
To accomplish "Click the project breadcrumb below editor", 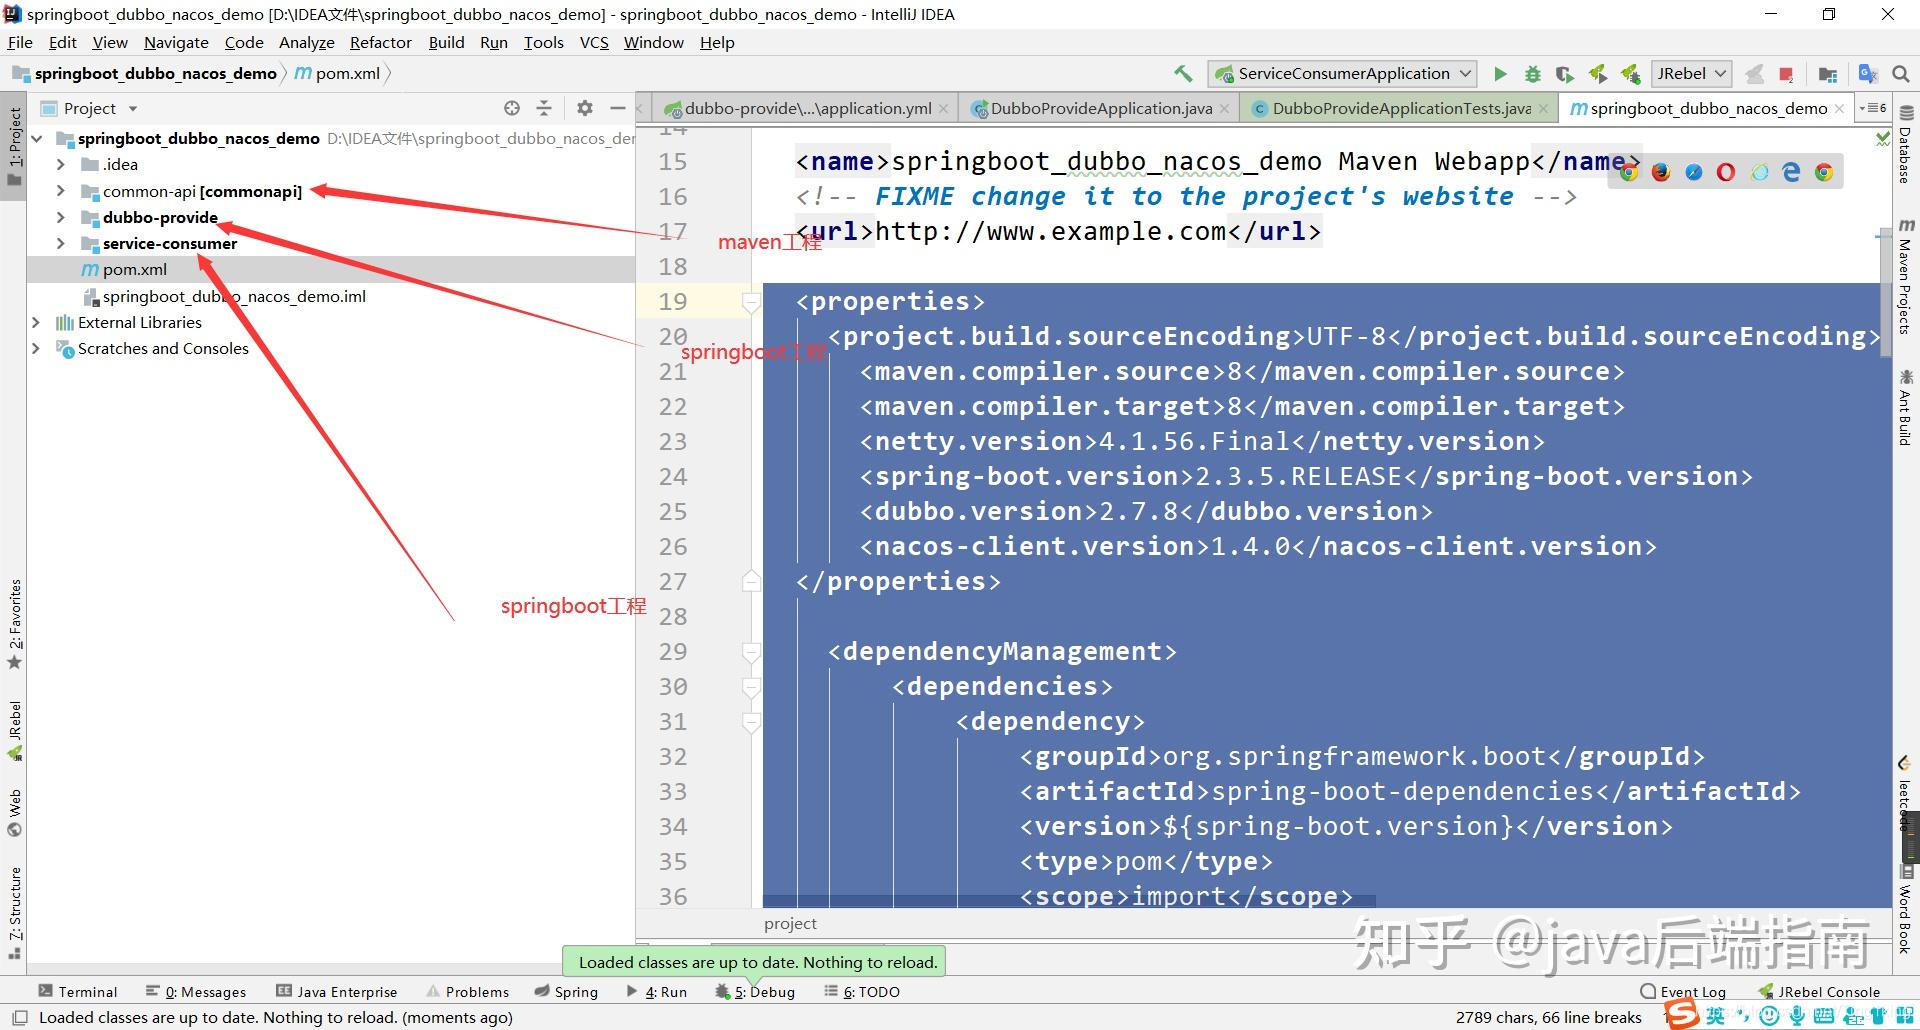I will pos(790,924).
